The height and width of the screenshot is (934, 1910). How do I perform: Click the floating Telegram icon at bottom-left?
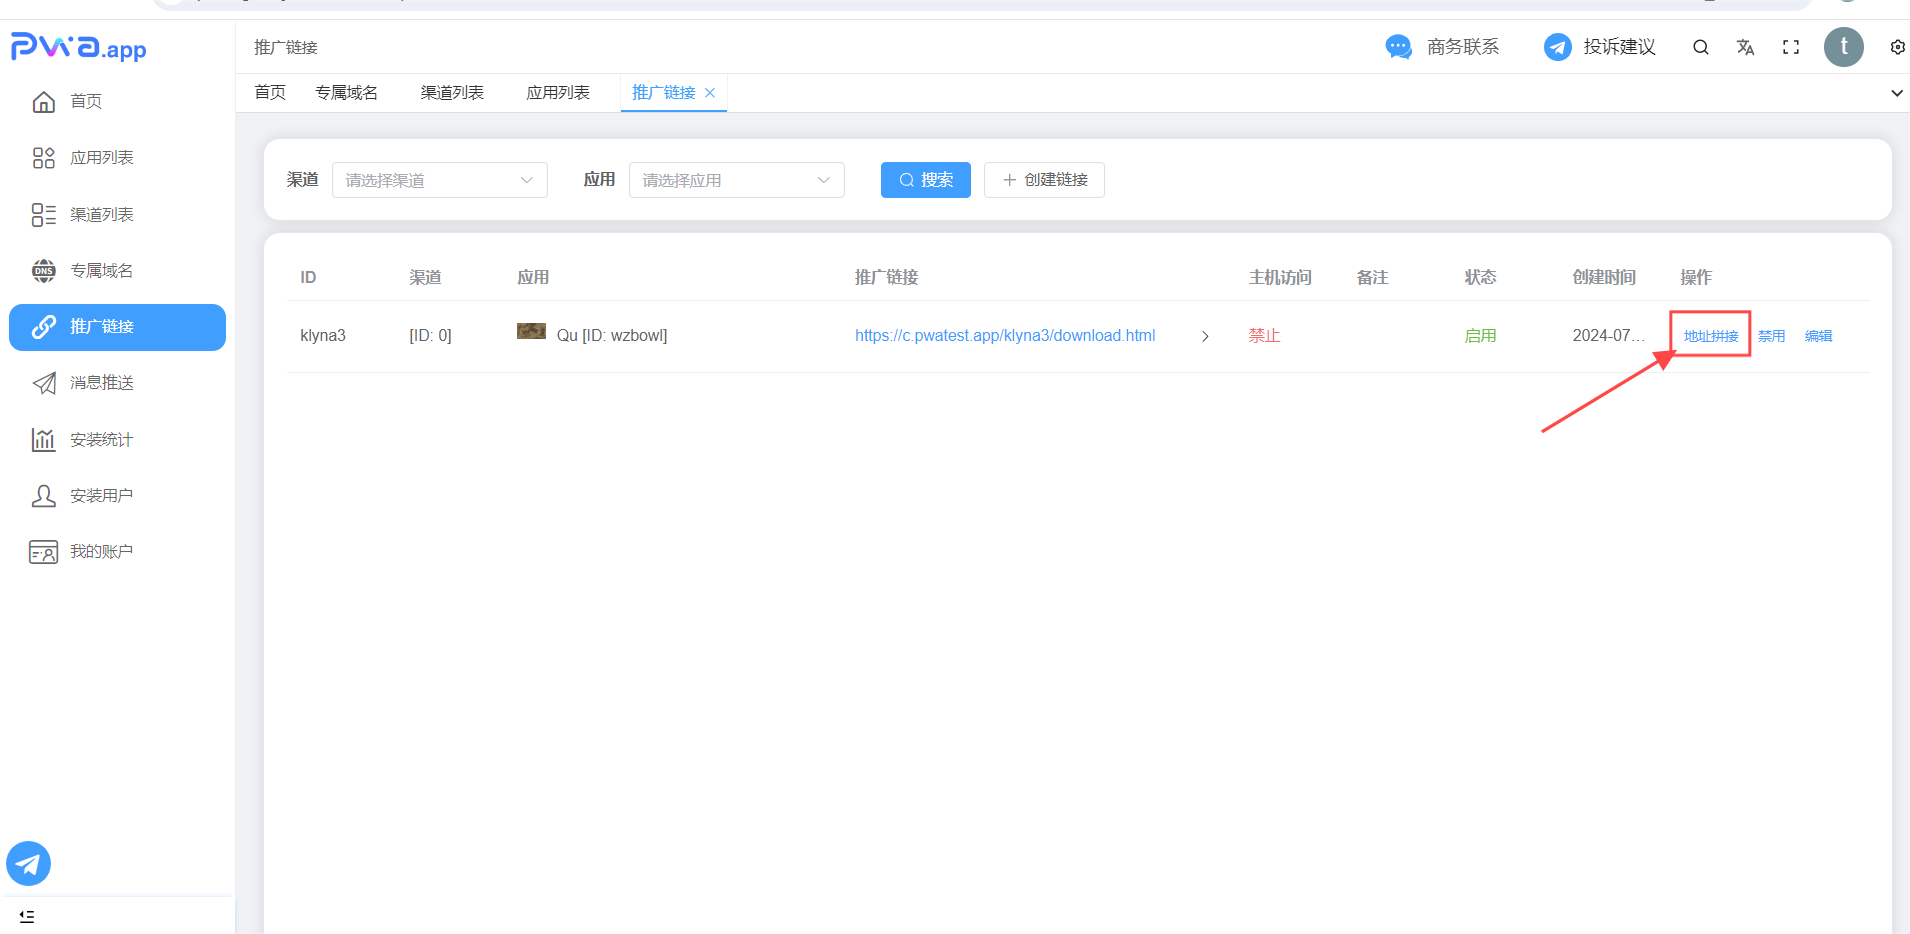29,863
